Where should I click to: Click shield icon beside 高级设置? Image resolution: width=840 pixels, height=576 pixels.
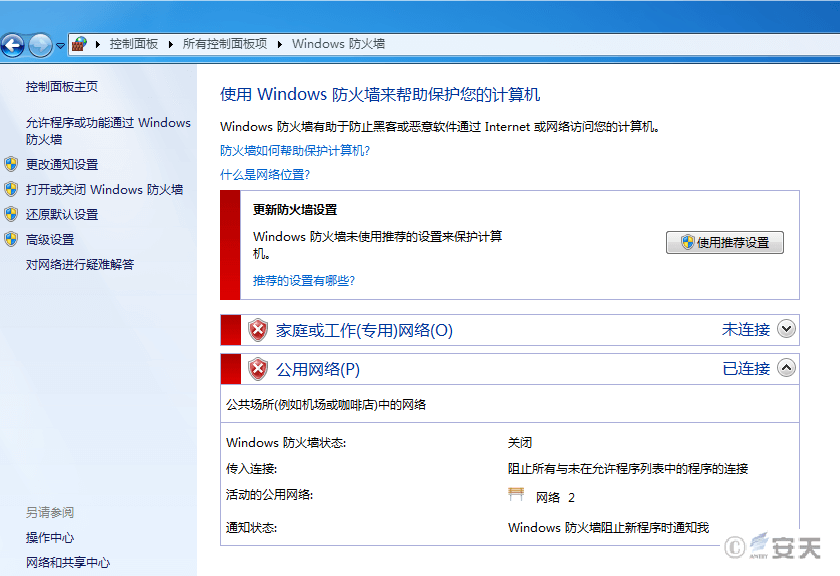[x=11, y=239]
